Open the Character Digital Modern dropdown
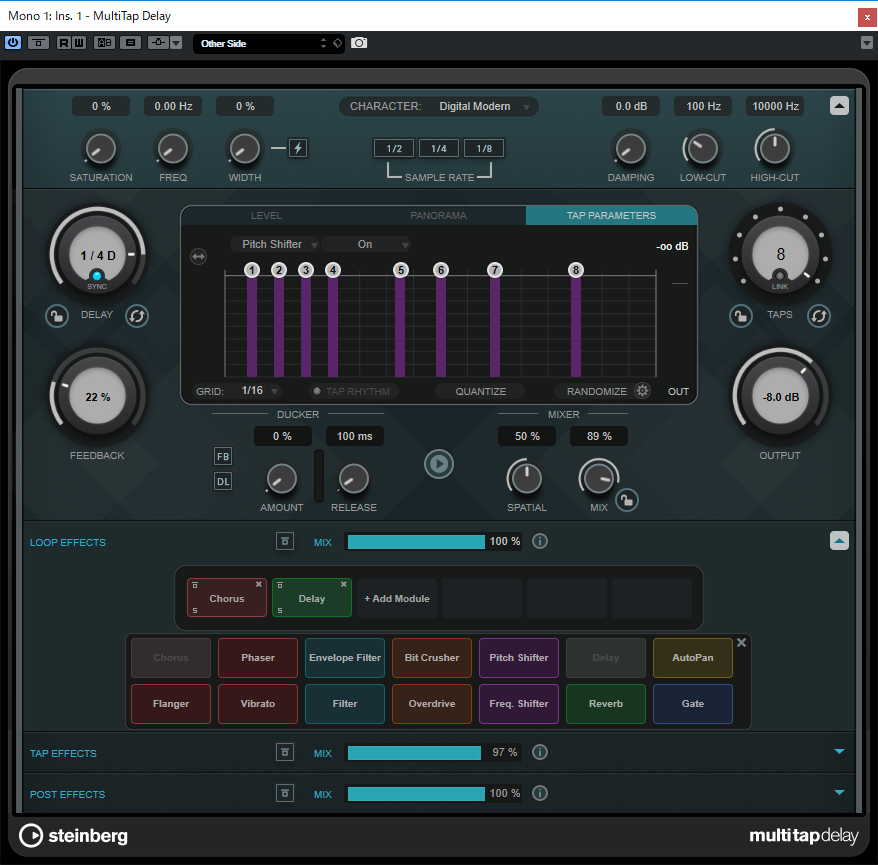Screen dimensions: 878x865 pos(439,106)
